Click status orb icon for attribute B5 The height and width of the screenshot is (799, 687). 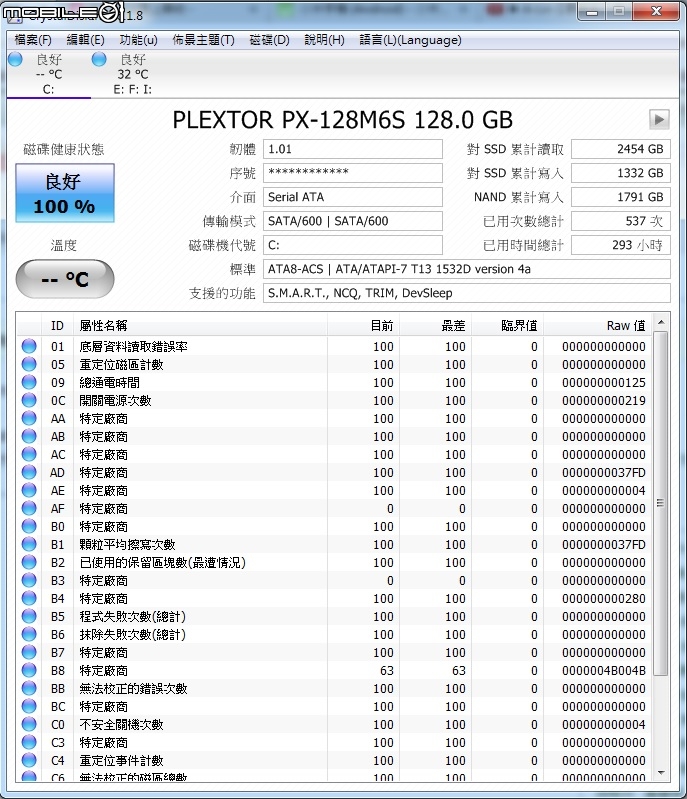click(29, 616)
